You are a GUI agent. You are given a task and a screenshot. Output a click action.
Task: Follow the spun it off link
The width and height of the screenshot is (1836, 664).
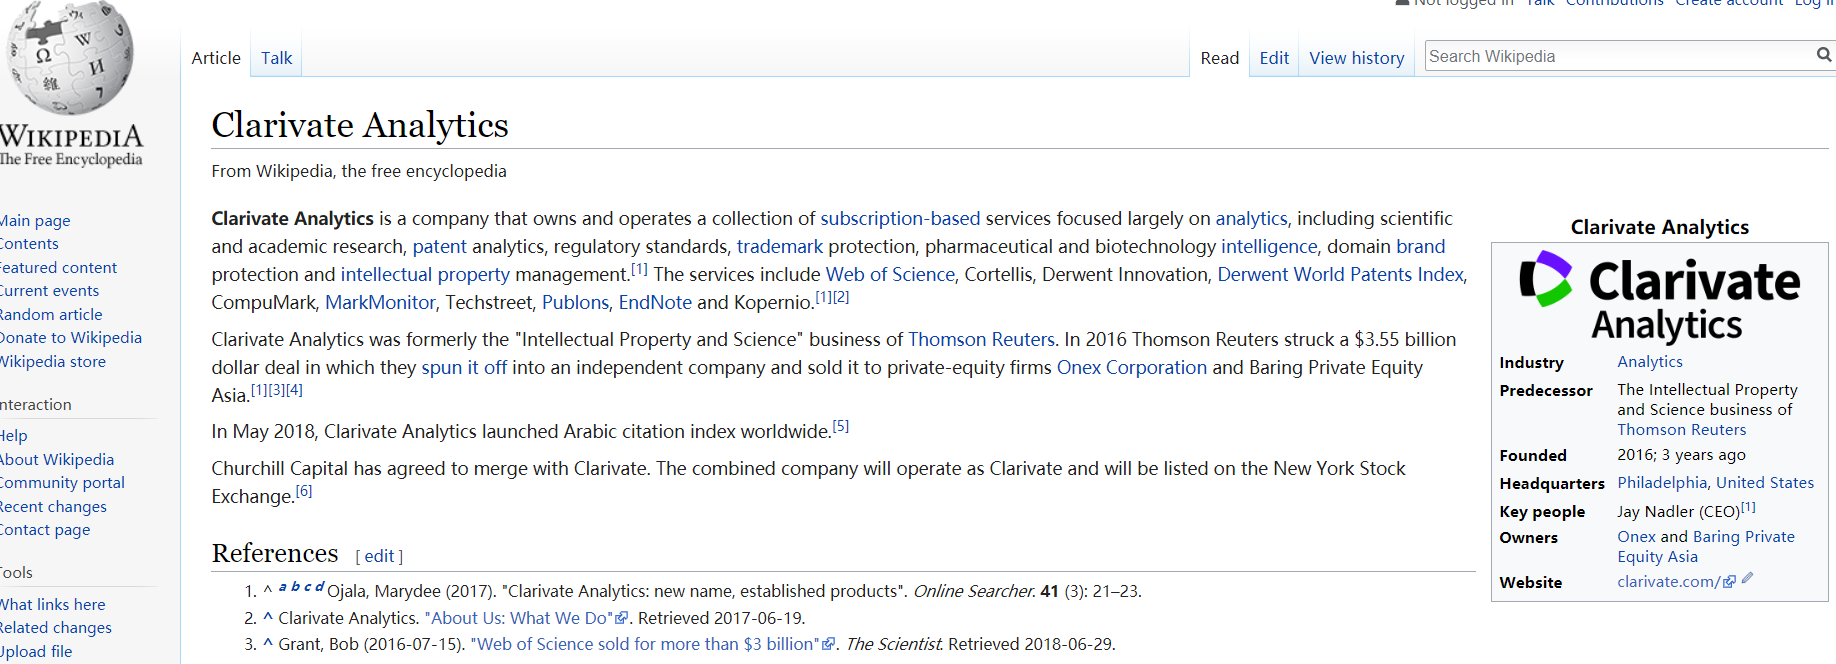click(x=464, y=368)
